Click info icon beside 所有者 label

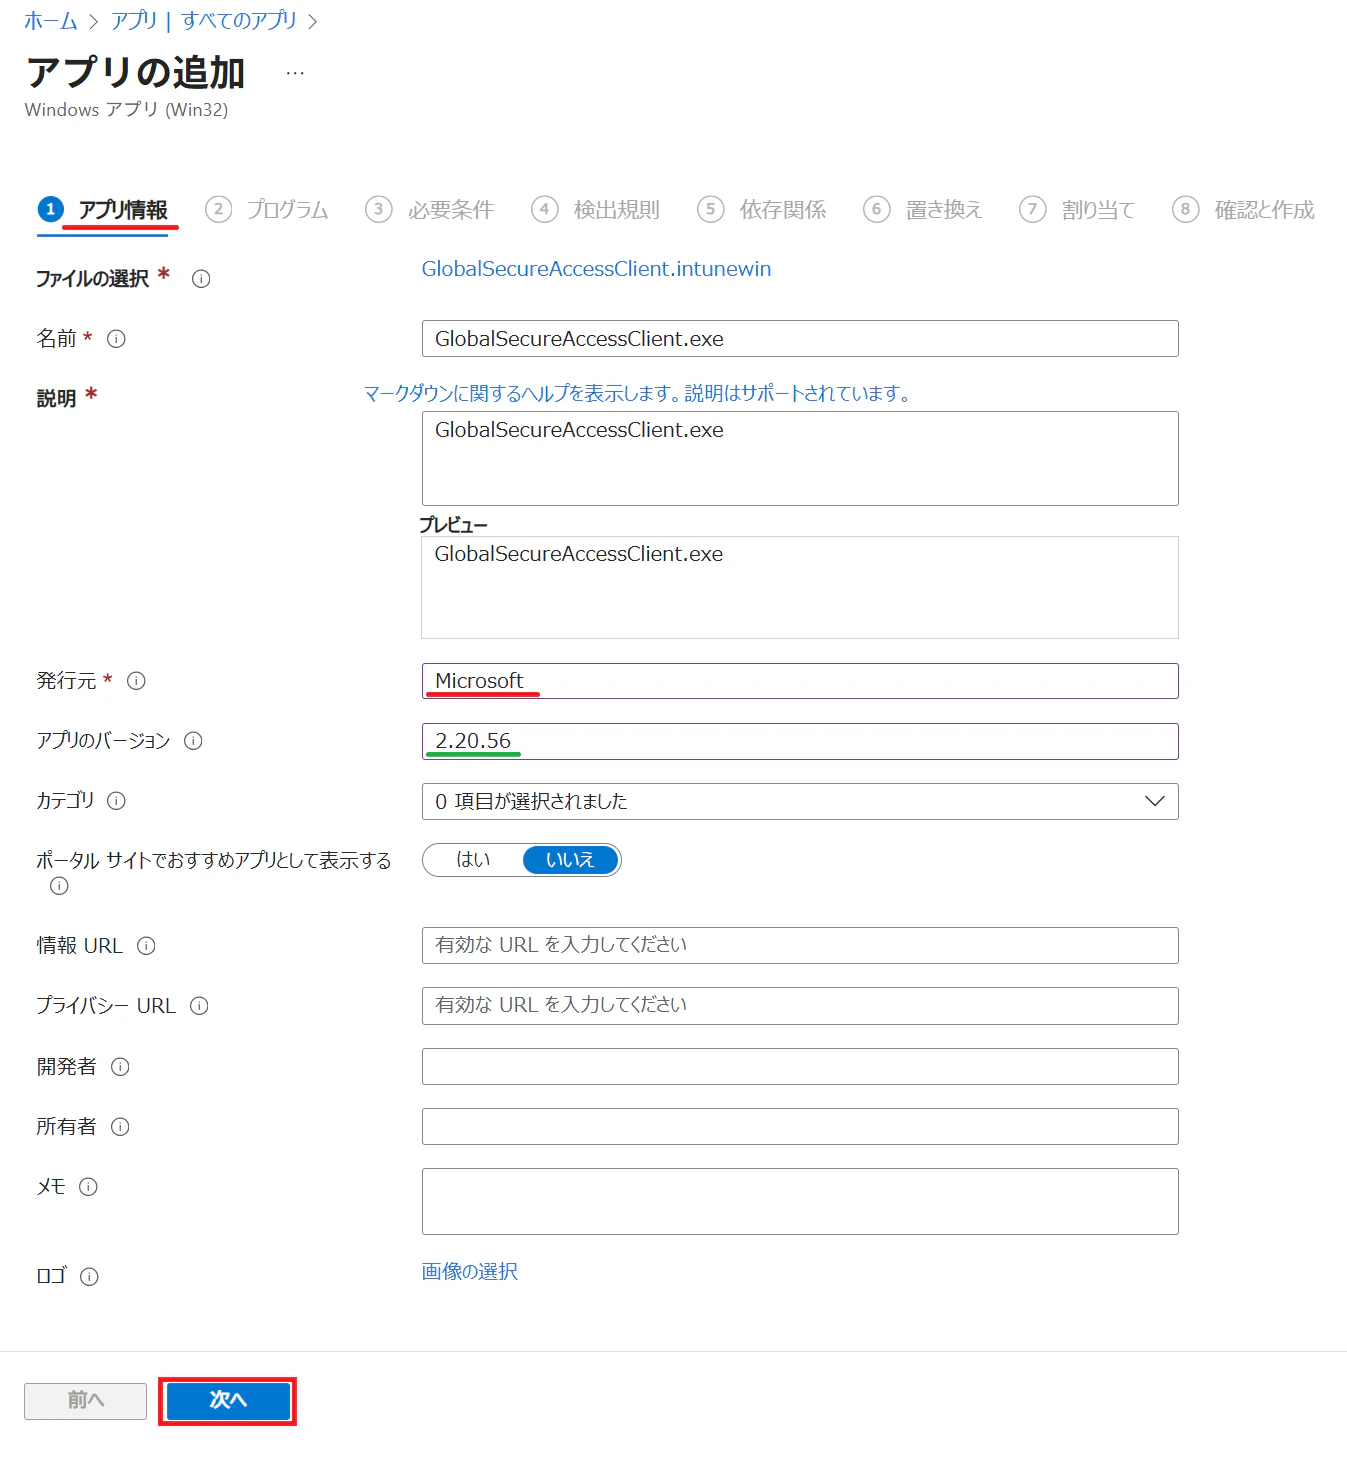120,1127
